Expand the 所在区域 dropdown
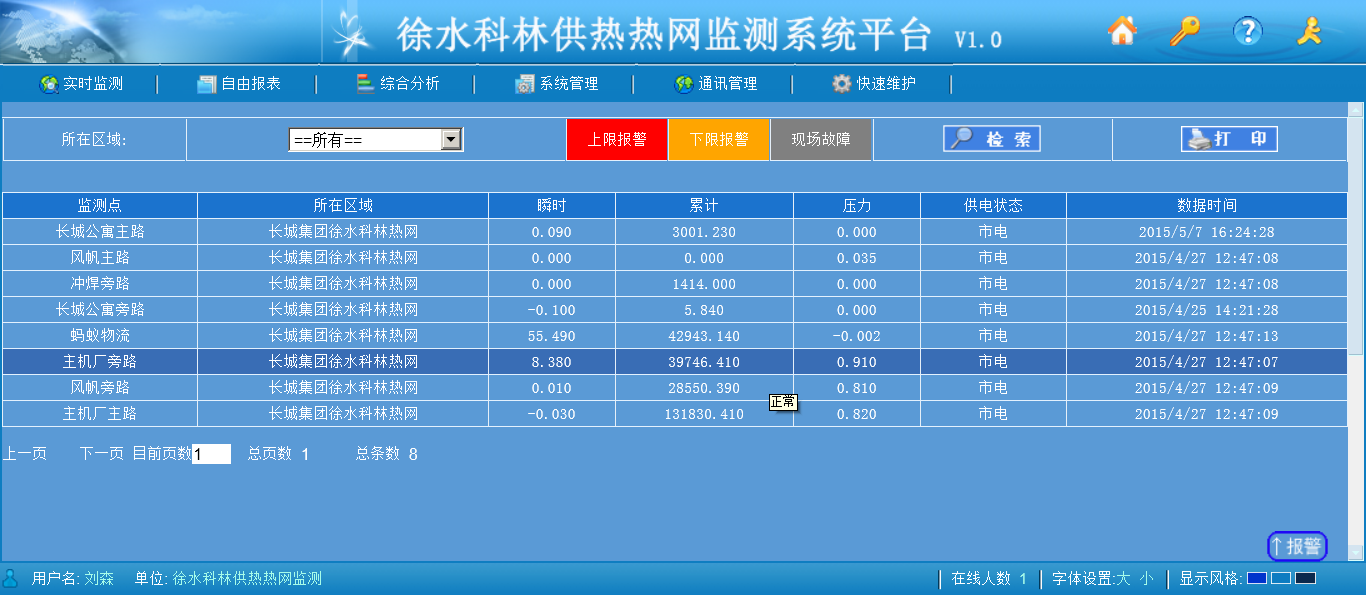1366x595 pixels. [452, 140]
